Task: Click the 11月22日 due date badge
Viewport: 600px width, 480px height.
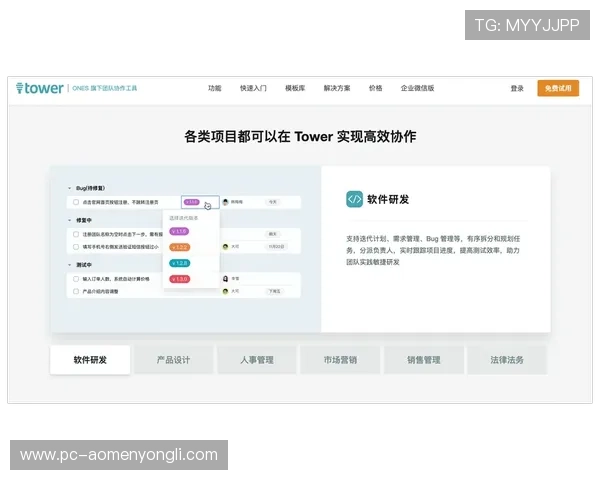Action: (276, 247)
